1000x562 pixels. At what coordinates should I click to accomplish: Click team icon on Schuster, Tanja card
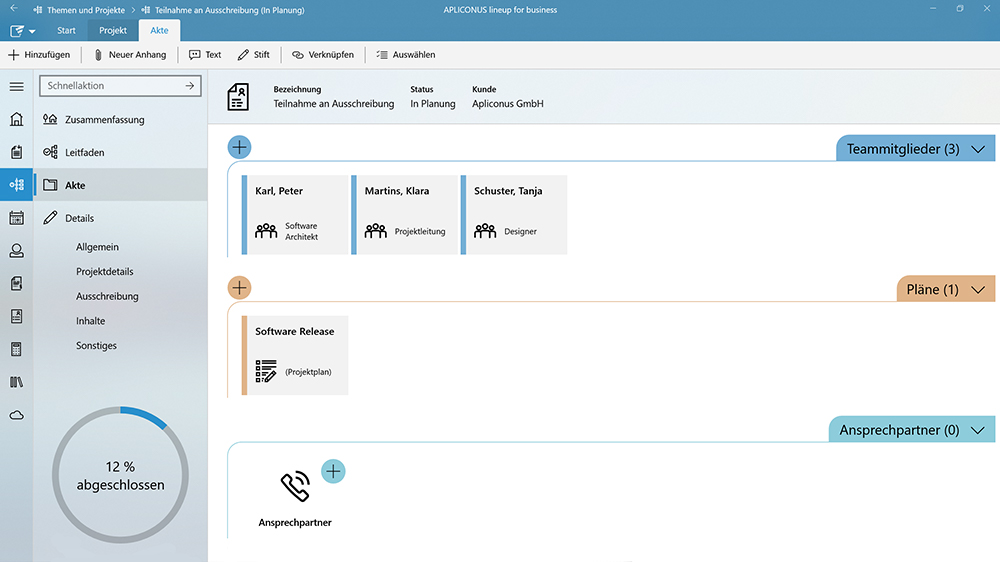(x=485, y=231)
